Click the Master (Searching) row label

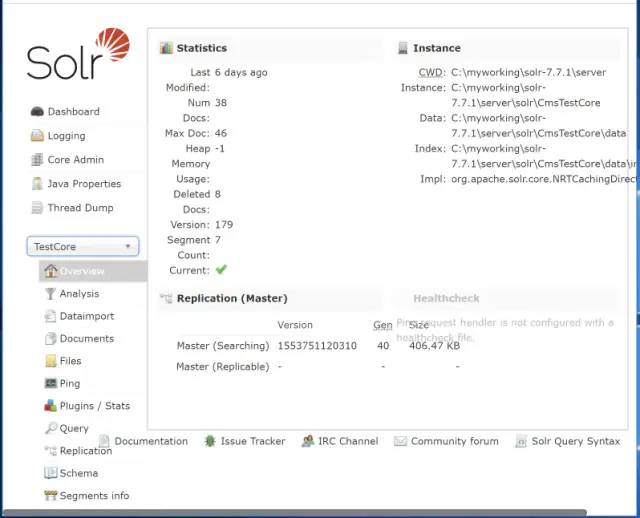click(223, 346)
